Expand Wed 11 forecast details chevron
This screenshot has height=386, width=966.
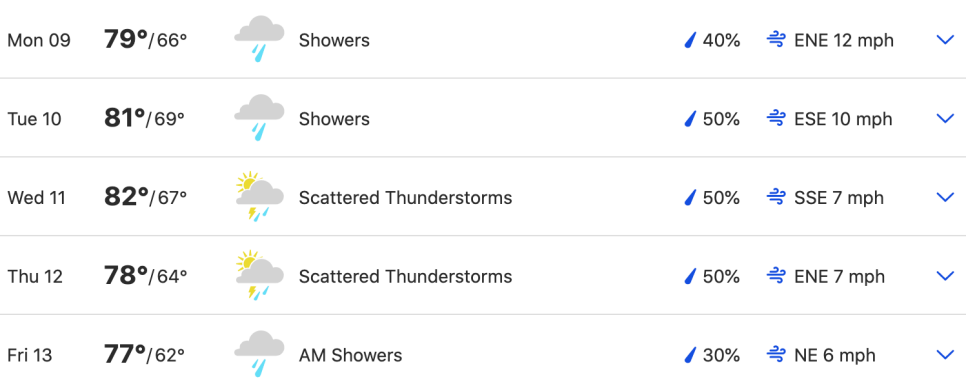pos(944,198)
